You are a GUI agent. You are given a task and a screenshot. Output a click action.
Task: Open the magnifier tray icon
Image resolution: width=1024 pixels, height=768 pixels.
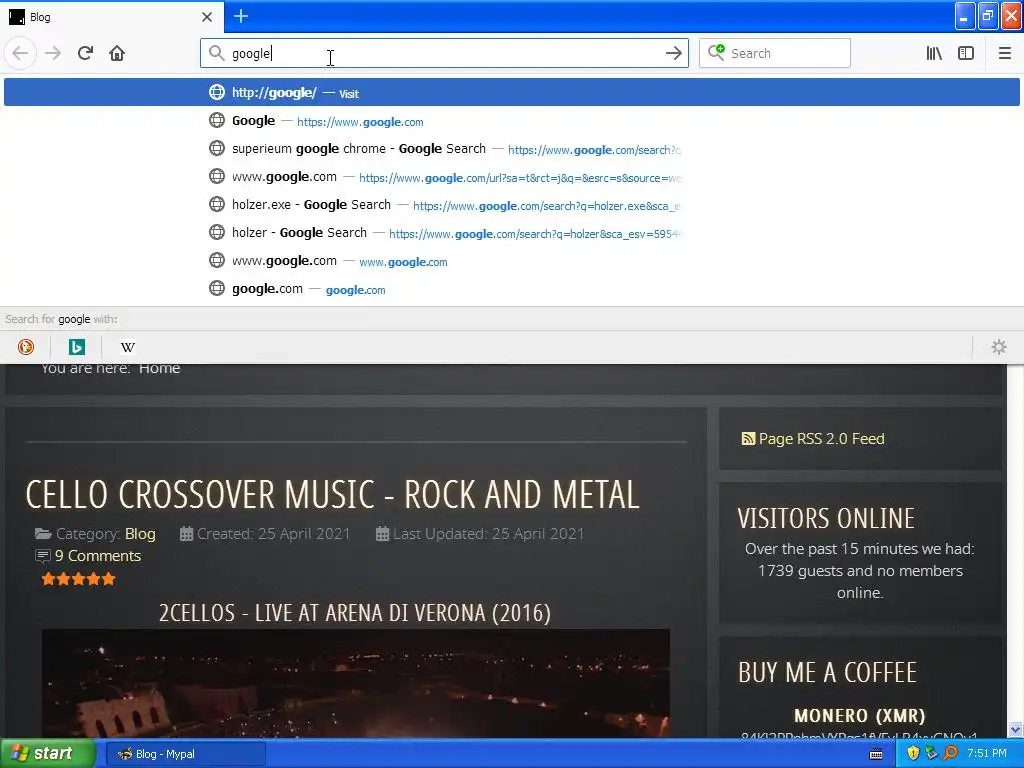[950, 754]
